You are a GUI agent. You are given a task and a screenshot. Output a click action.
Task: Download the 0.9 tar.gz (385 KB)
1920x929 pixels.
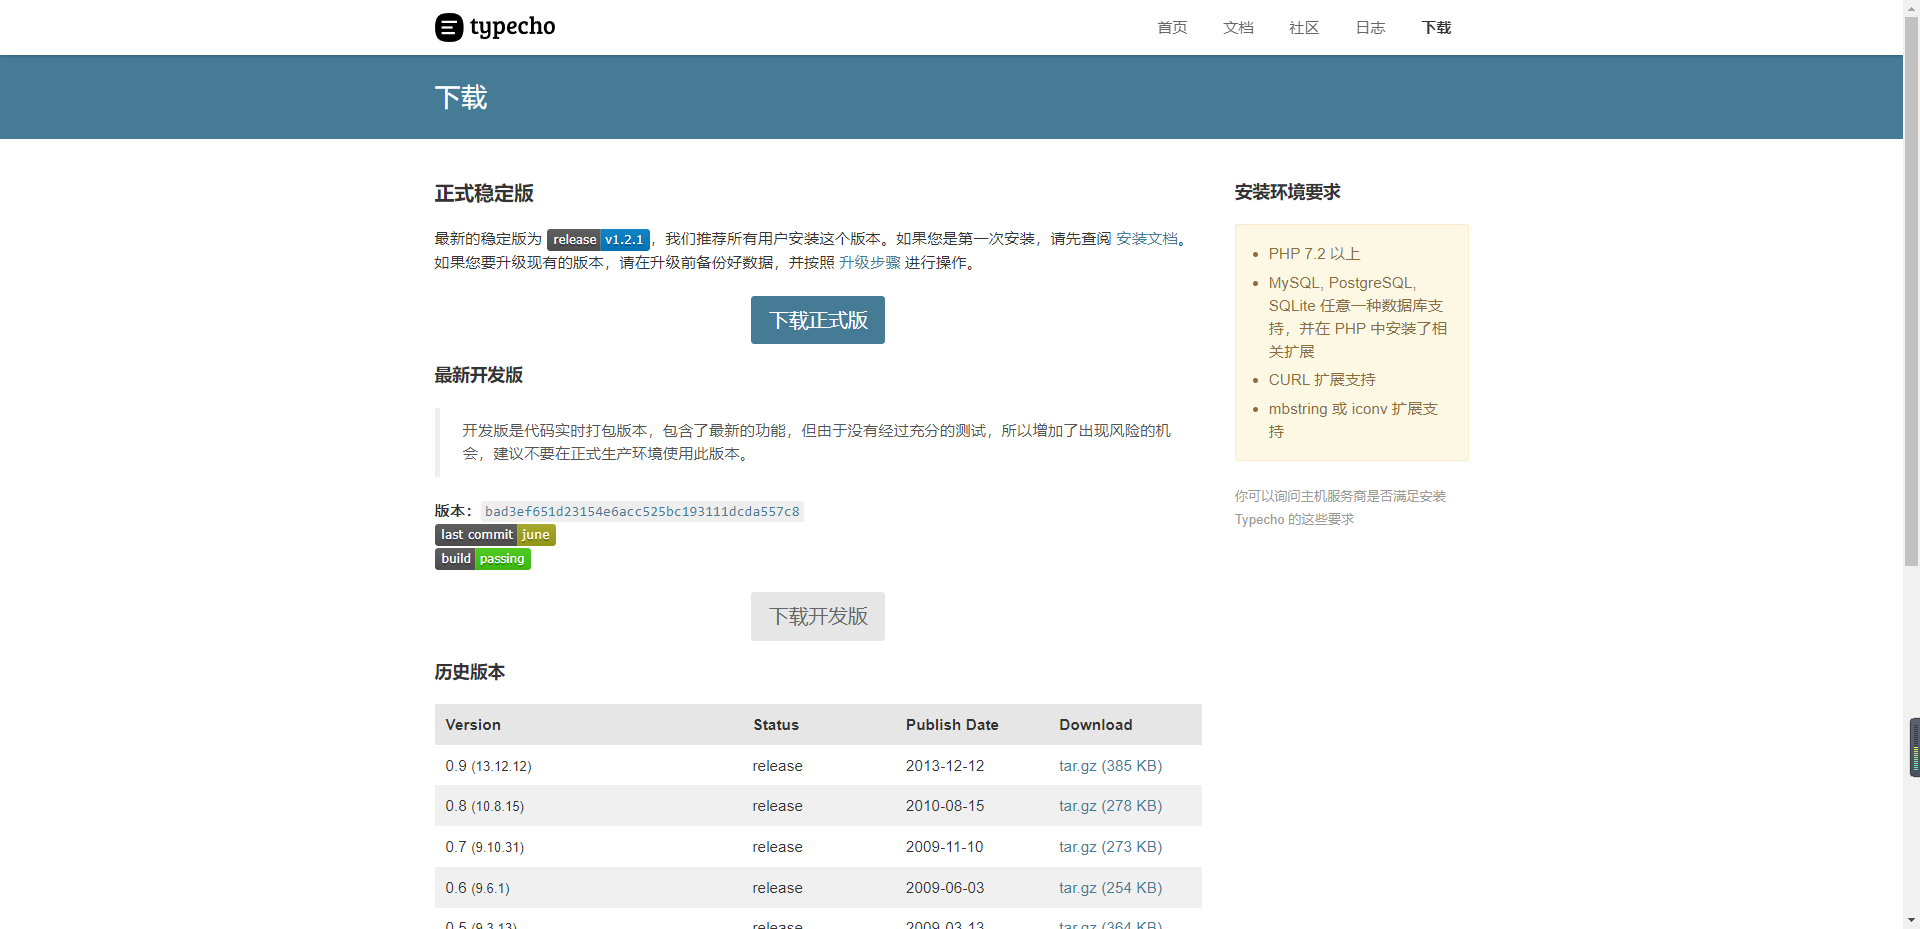pyautogui.click(x=1110, y=766)
